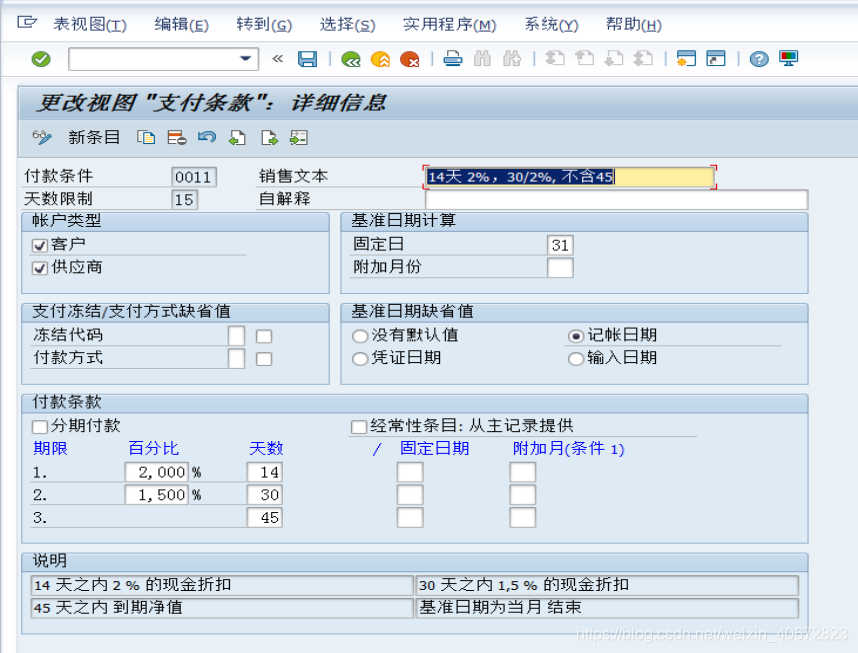This screenshot has height=653, width=858.
Task: Click the First Page icon
Action: coord(555,58)
